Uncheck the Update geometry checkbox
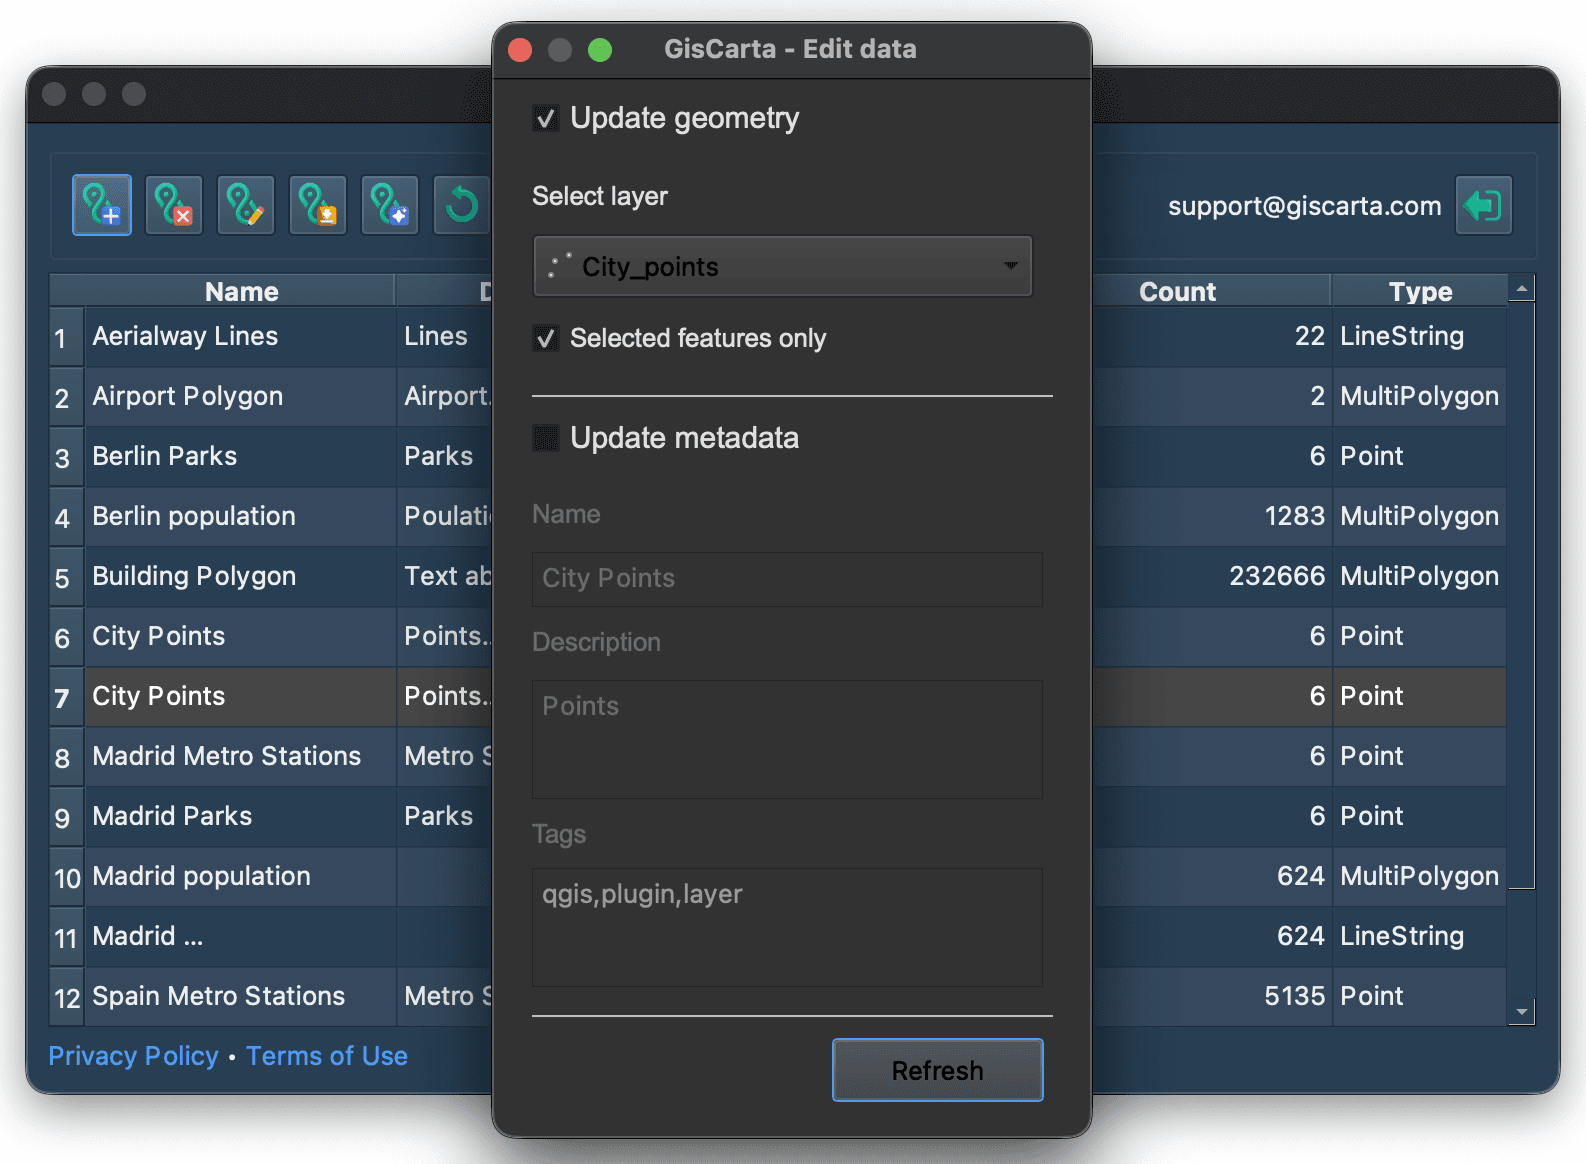 tap(546, 119)
